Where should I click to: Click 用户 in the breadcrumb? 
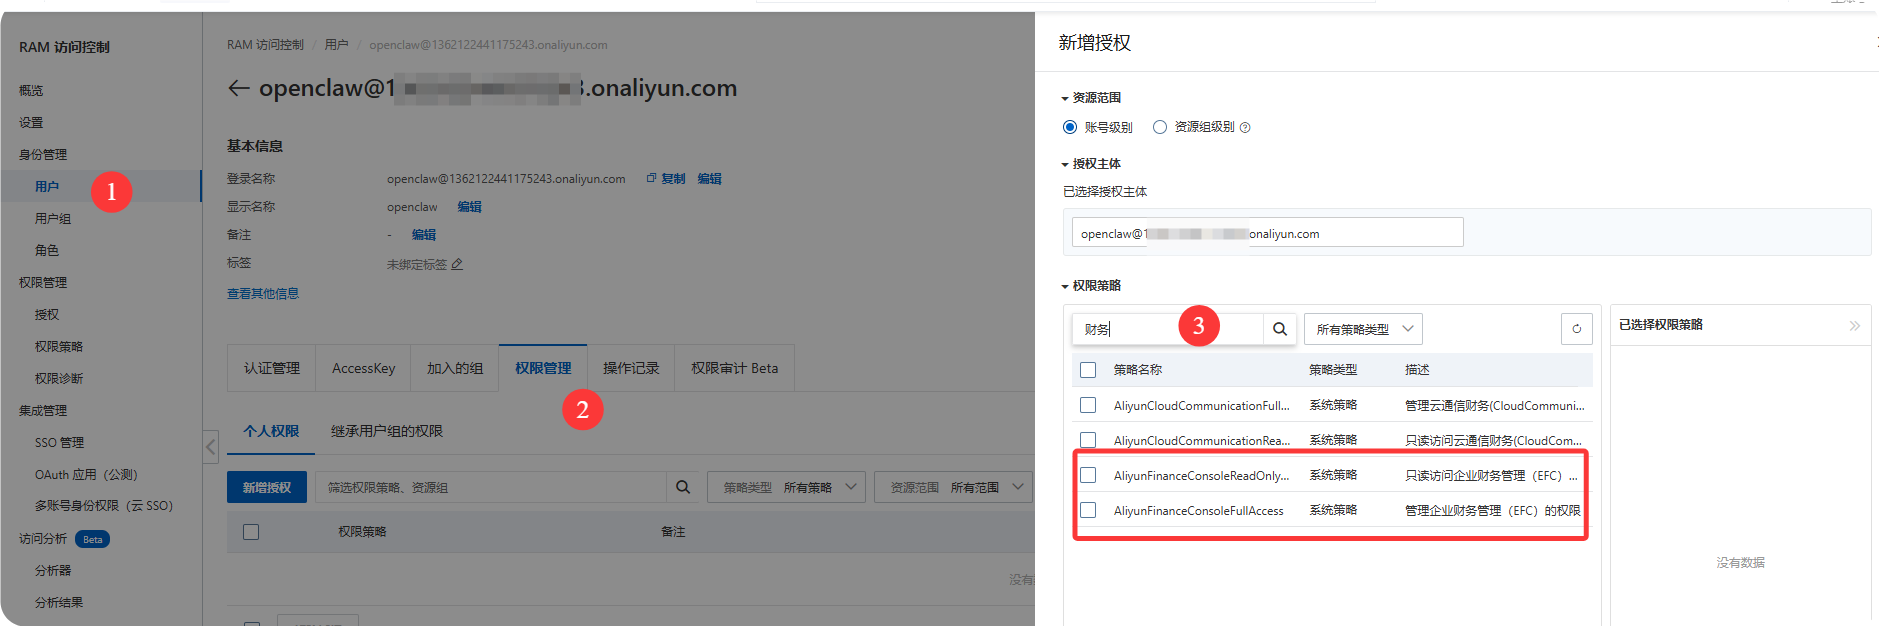coord(337,45)
